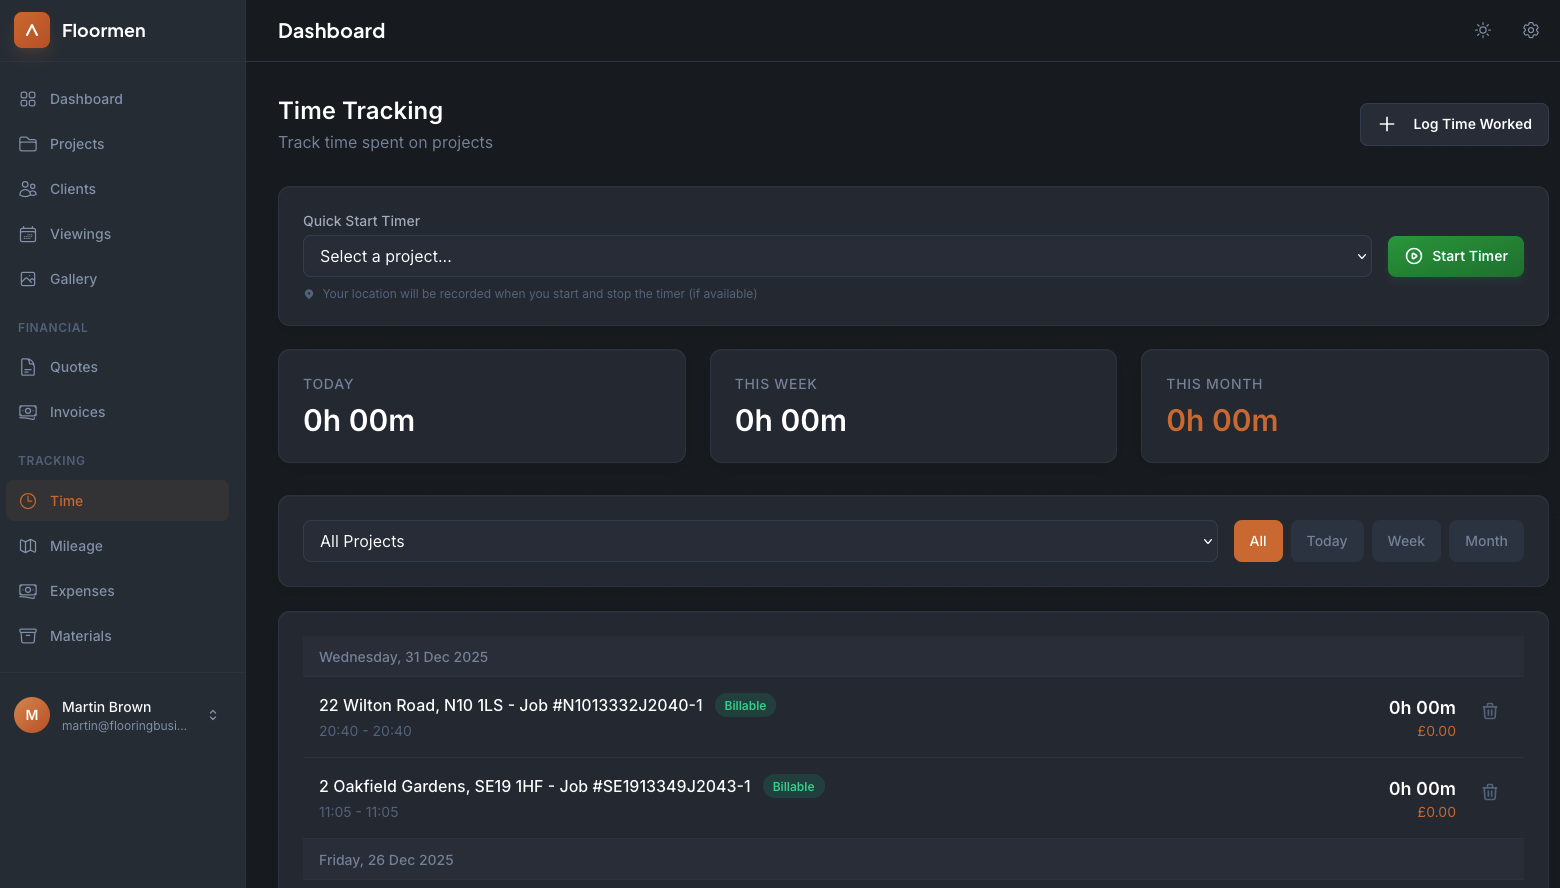Delete the 22 Wilton Road time entry
Screen dimensions: 1560x888
tap(1490, 710)
